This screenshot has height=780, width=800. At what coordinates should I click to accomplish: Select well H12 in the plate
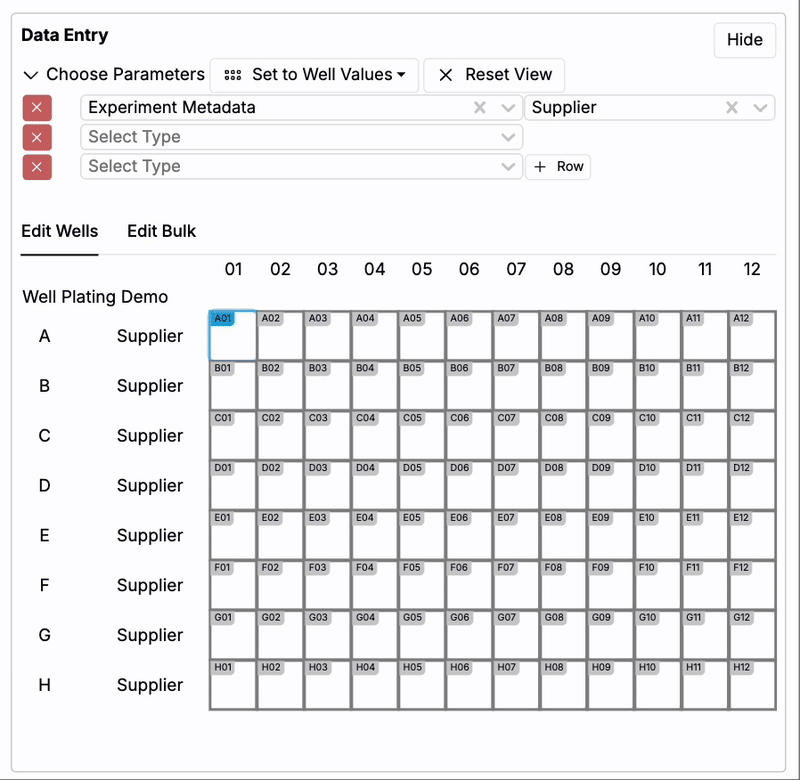click(752, 685)
